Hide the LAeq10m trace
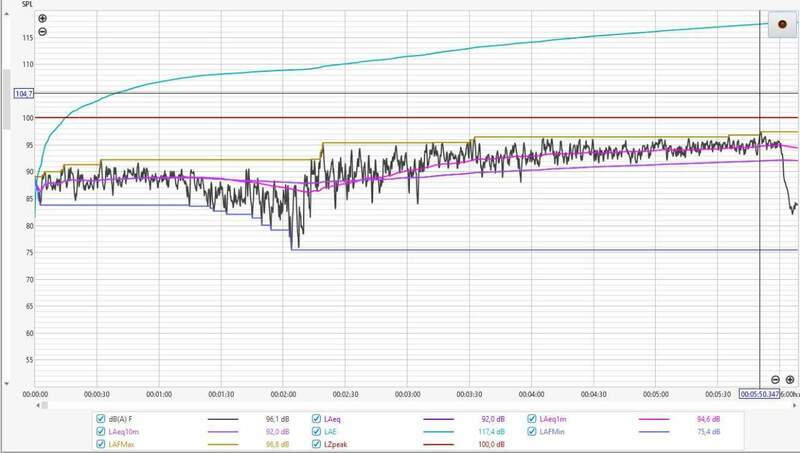The height and width of the screenshot is (453, 800). [100, 431]
